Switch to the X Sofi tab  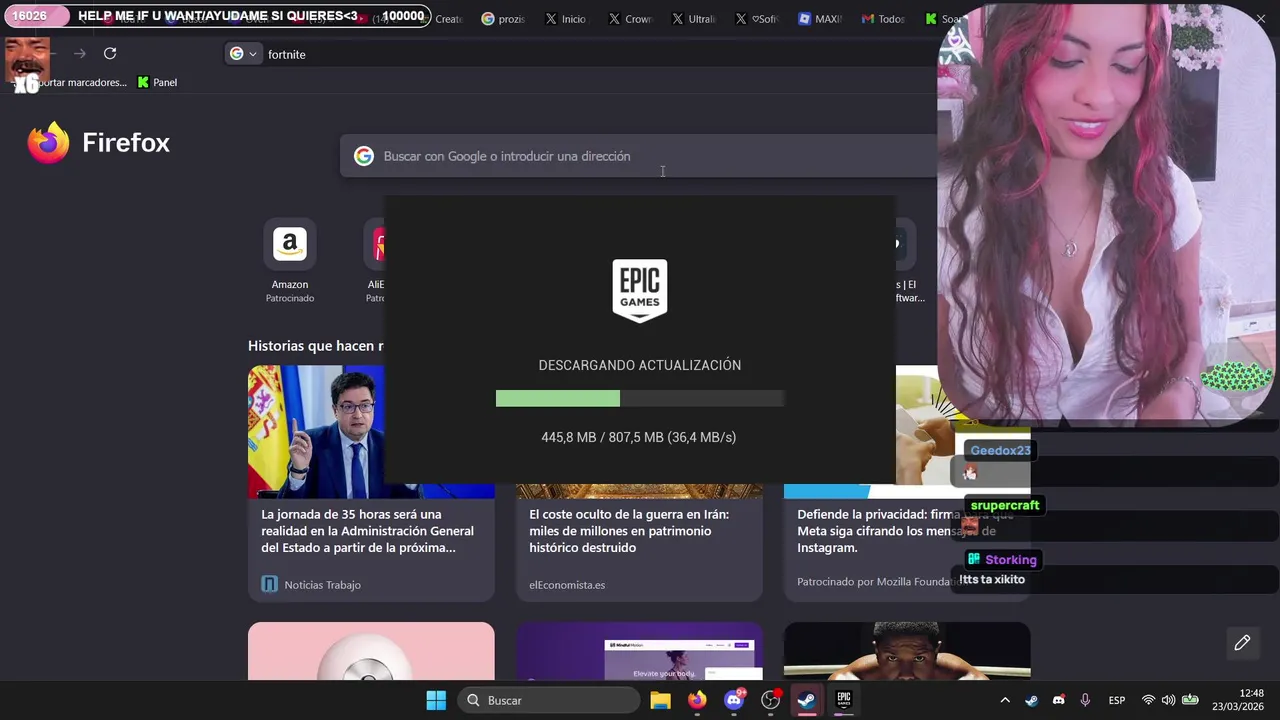tap(757, 19)
